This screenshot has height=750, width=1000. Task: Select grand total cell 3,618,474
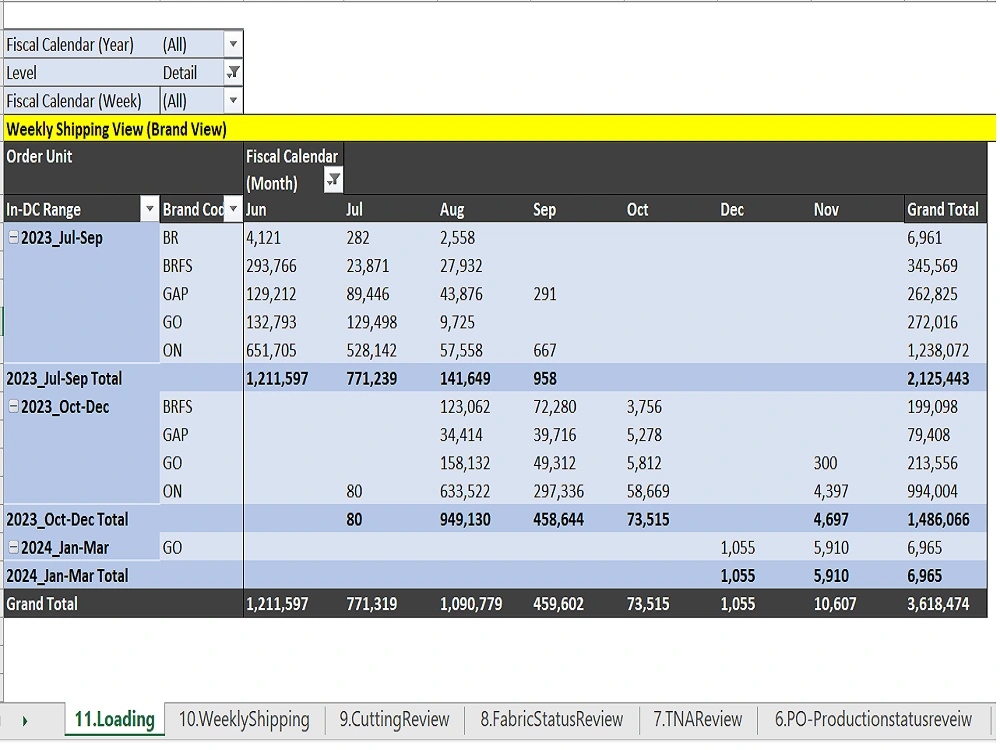click(x=946, y=603)
